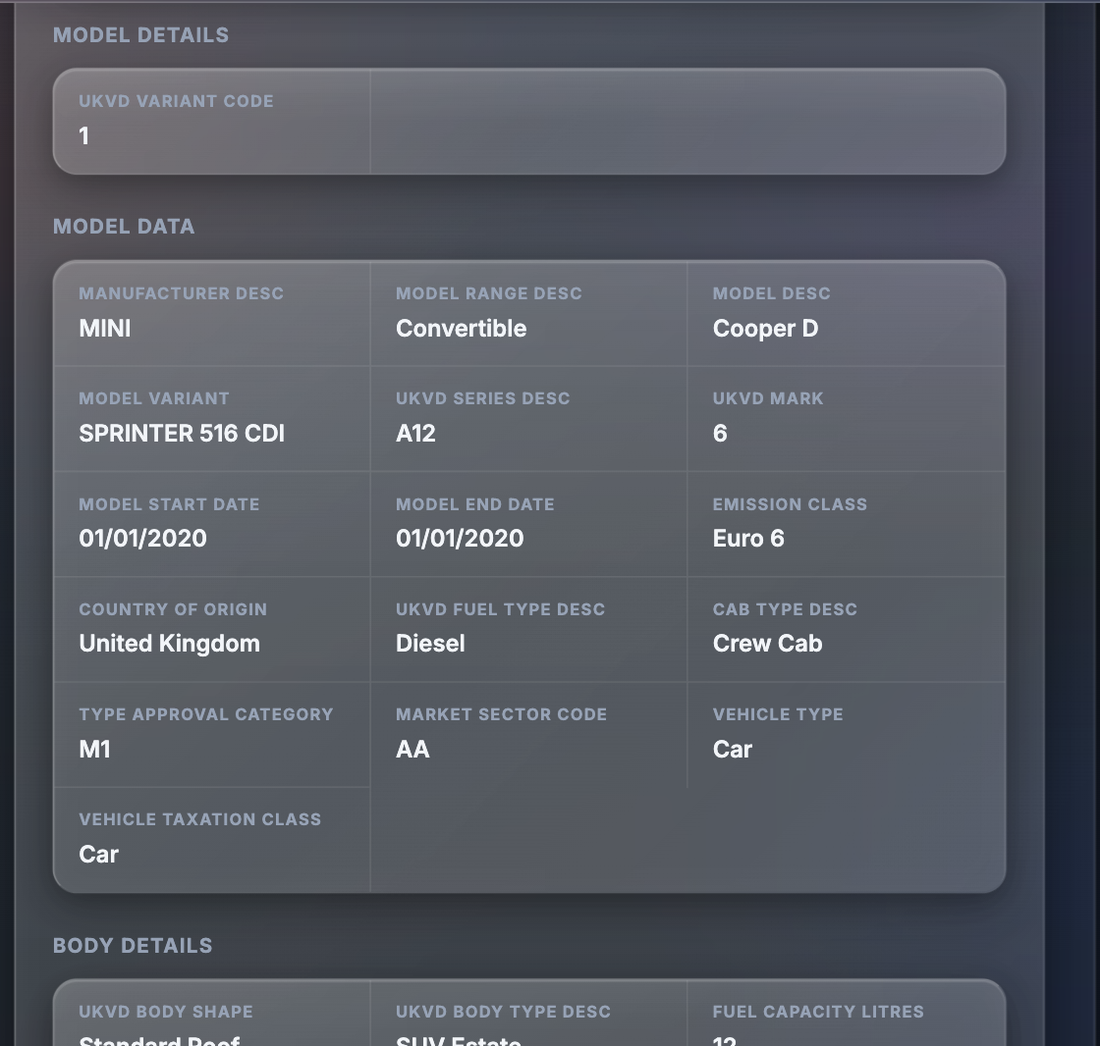The height and width of the screenshot is (1046, 1100).
Task: Select the model start date 01/01/2020
Action: click(143, 538)
